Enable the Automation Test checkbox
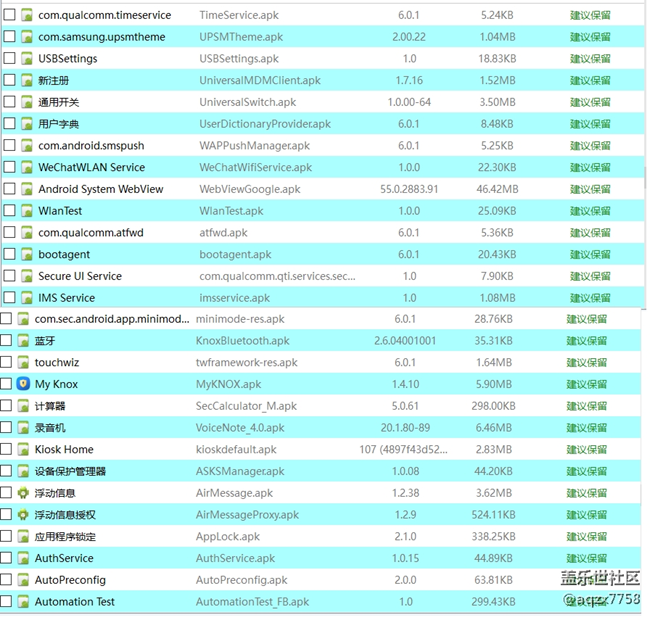The width and height of the screenshot is (650, 620). [7, 602]
